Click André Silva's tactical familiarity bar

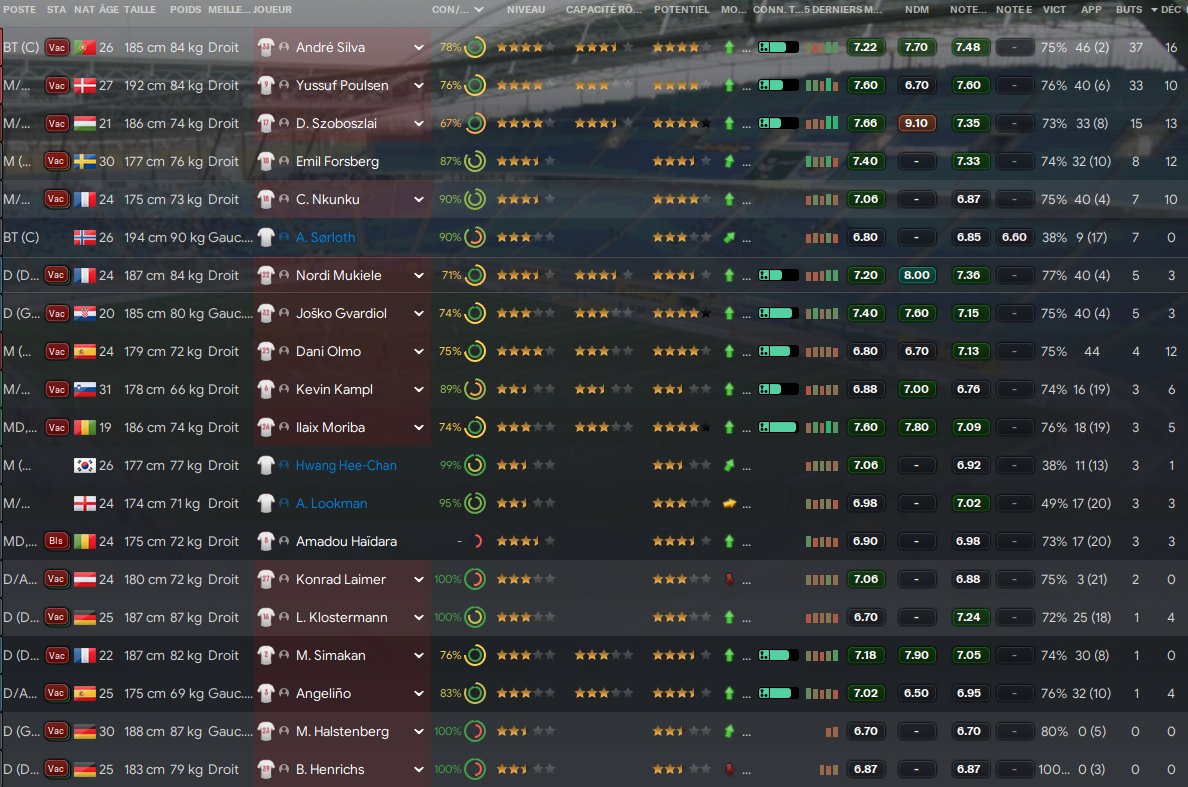click(x=778, y=47)
